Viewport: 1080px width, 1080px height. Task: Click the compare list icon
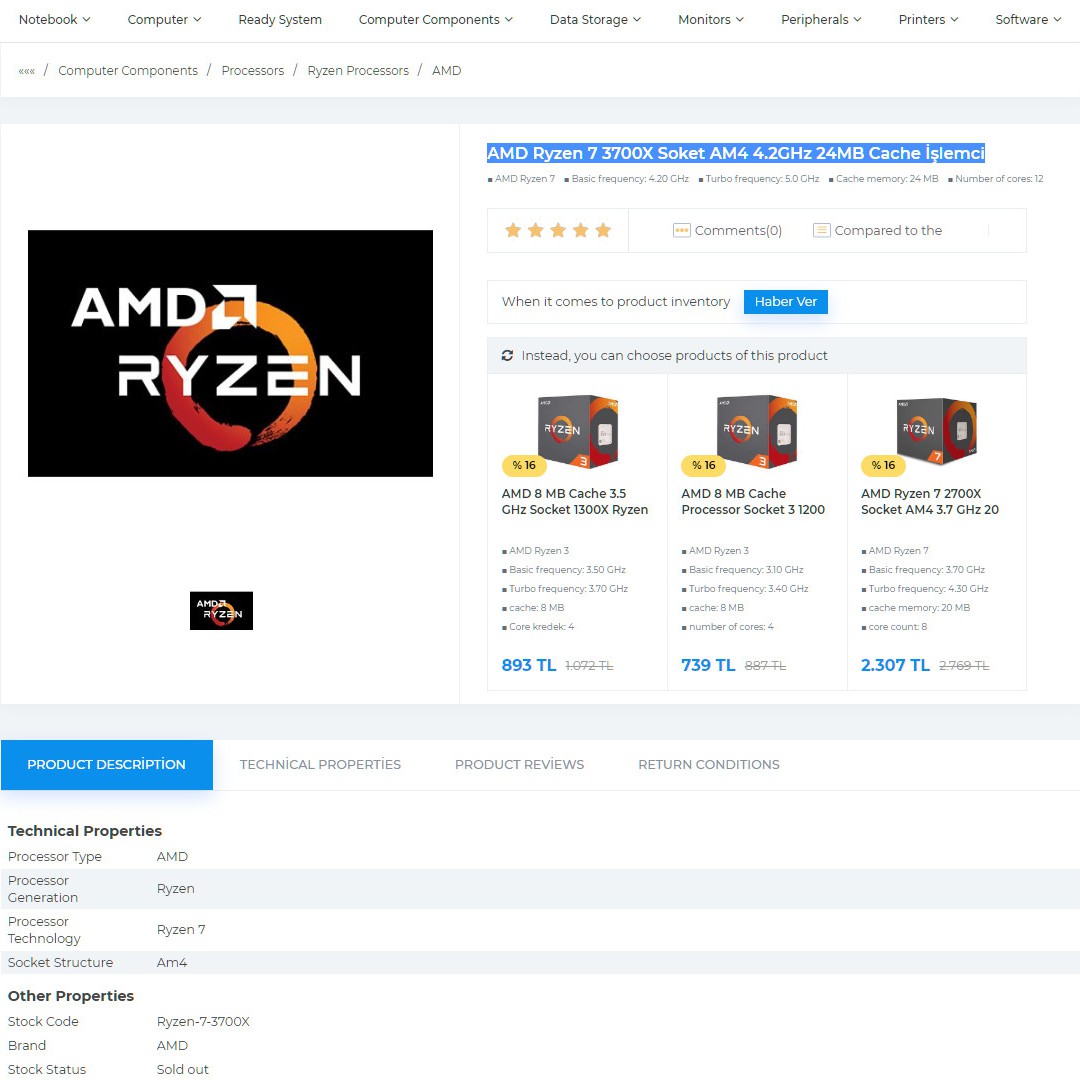click(x=822, y=231)
